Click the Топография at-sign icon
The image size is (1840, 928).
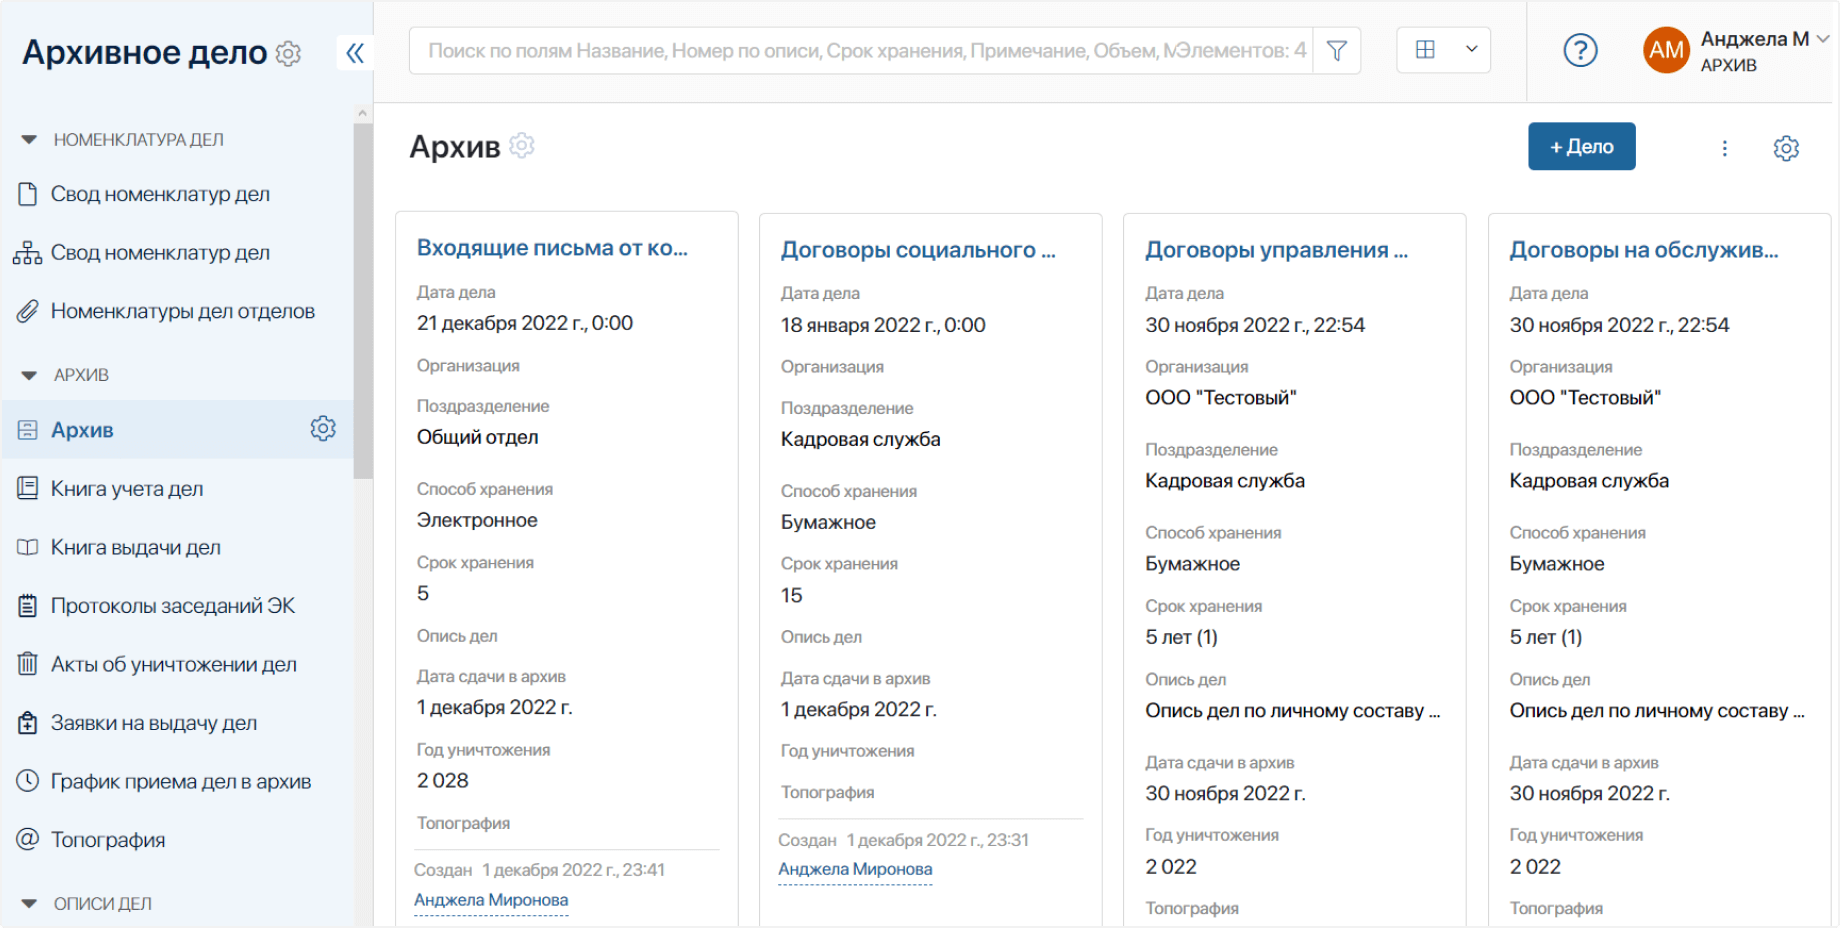[28, 839]
